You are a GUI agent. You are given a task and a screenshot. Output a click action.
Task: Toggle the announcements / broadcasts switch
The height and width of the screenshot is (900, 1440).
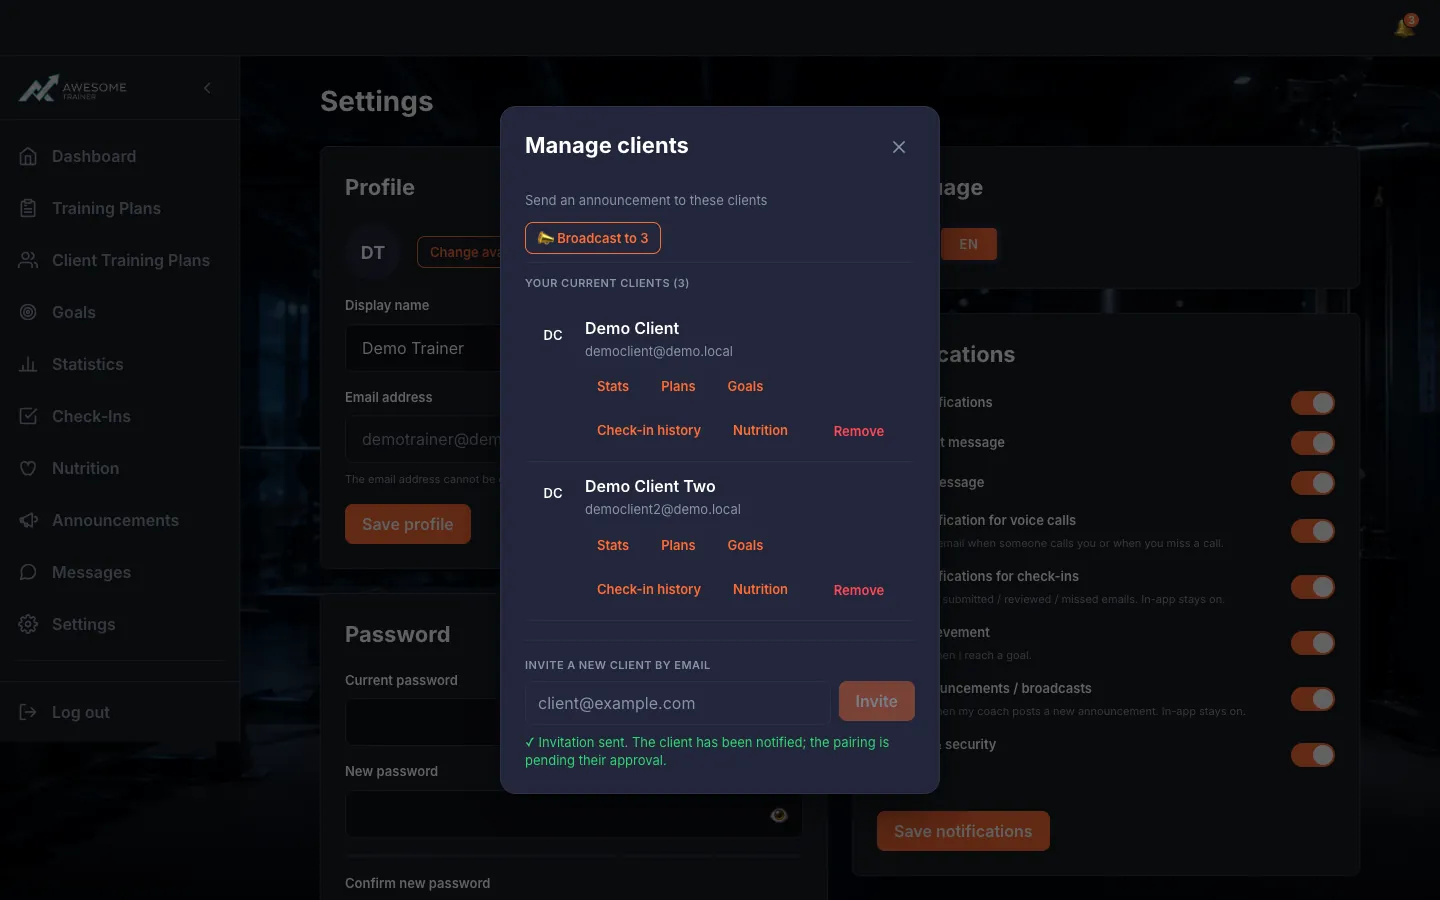(x=1313, y=699)
